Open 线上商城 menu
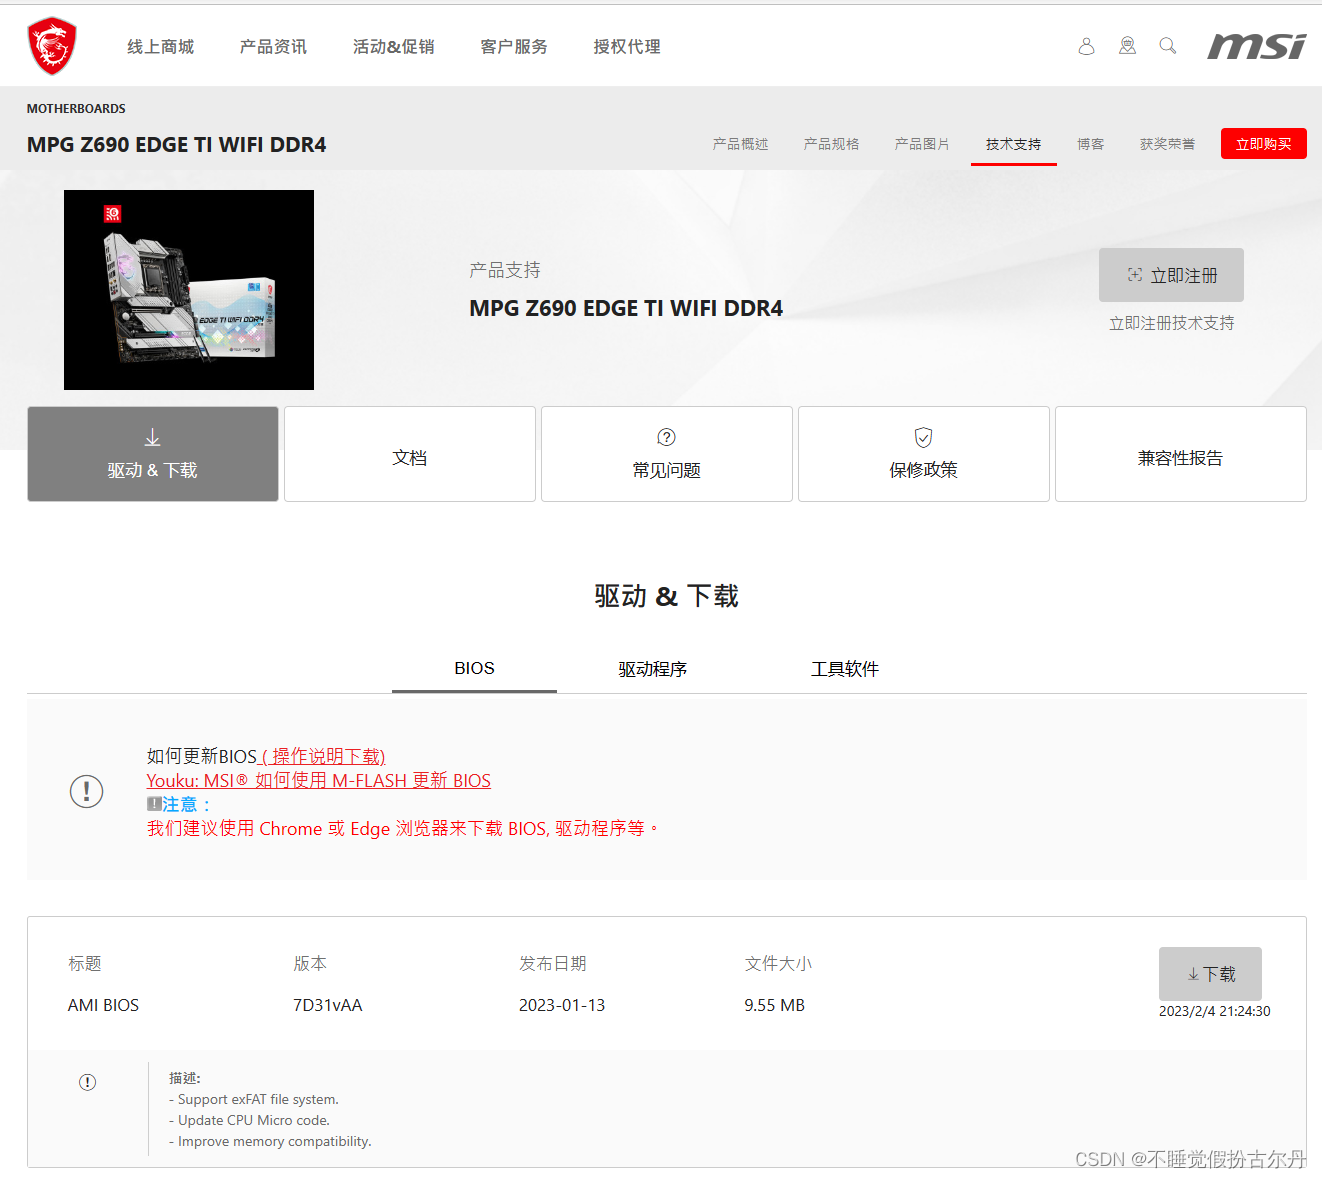1322x1178 pixels. coord(161,47)
